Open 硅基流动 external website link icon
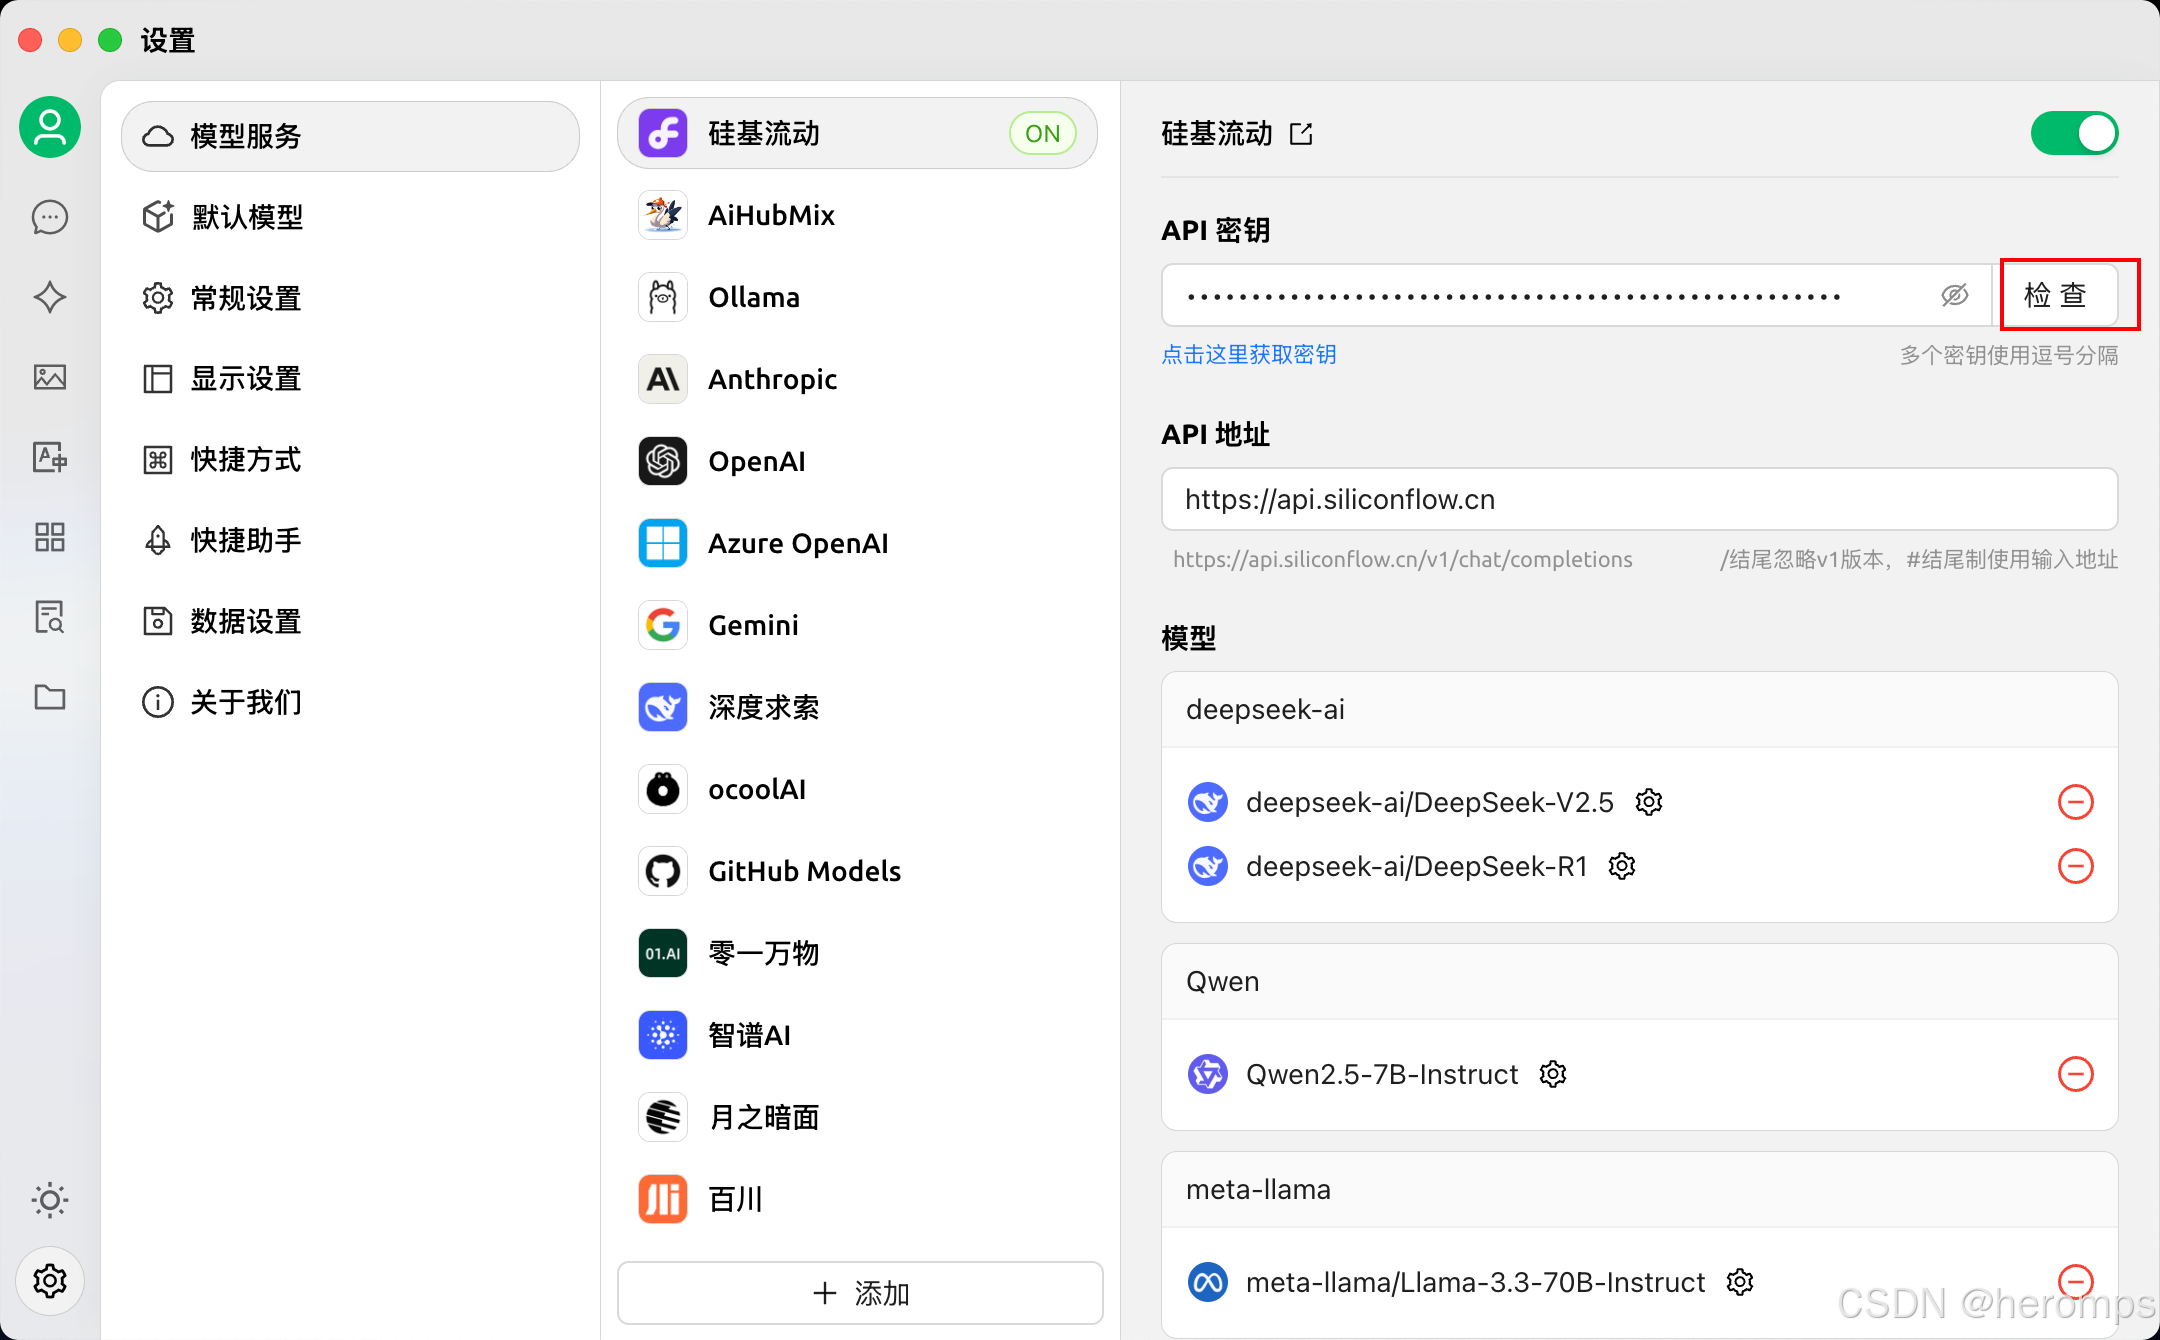Viewport: 2160px width, 1340px height. click(x=1301, y=134)
